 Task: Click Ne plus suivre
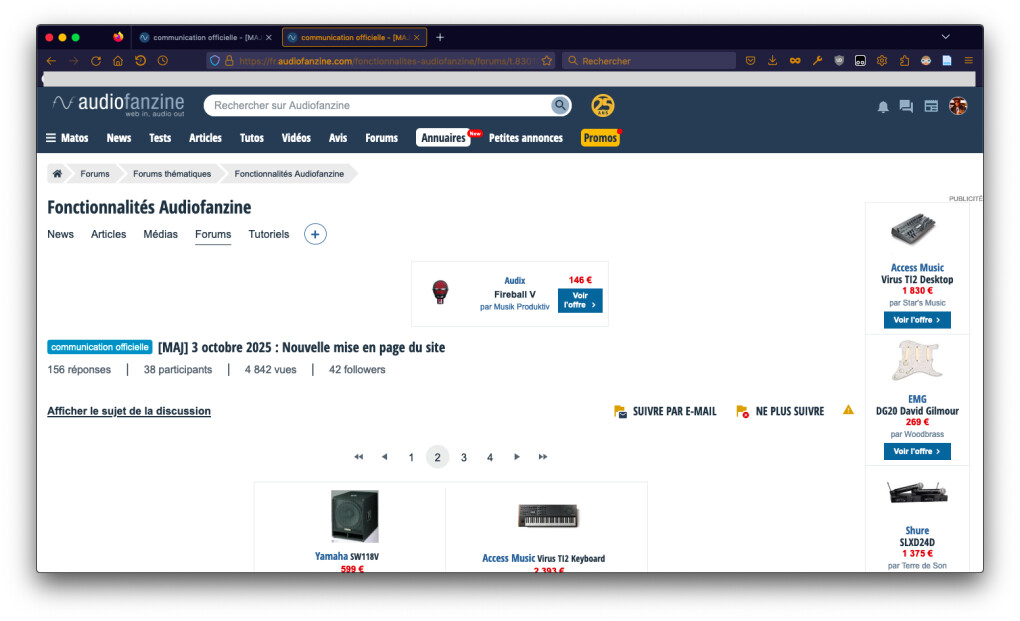tap(781, 411)
